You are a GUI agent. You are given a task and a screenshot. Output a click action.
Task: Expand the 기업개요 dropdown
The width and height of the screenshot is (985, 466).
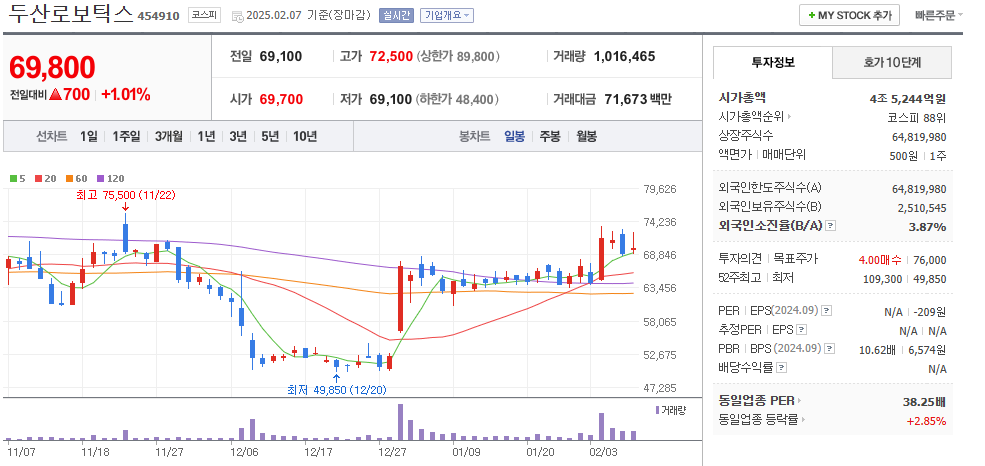447,15
